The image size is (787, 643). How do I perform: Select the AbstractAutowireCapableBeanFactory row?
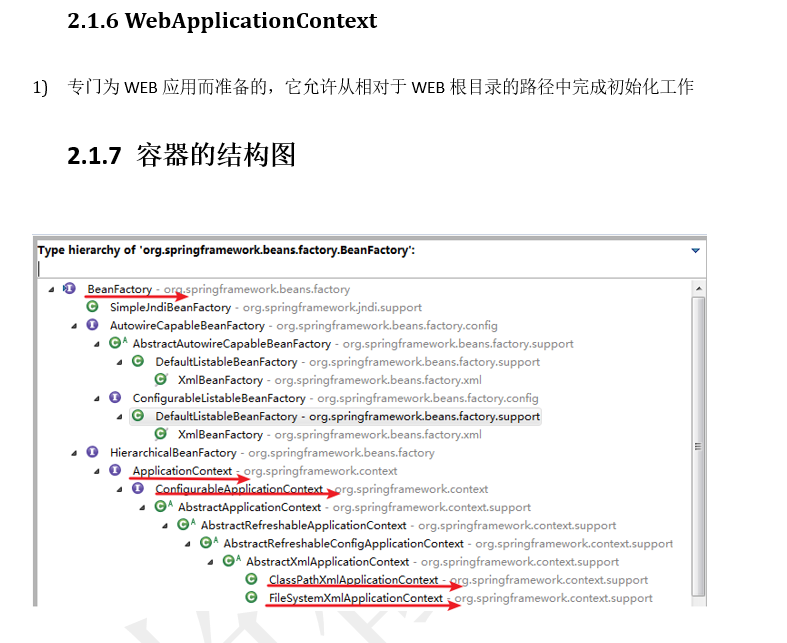coord(353,344)
